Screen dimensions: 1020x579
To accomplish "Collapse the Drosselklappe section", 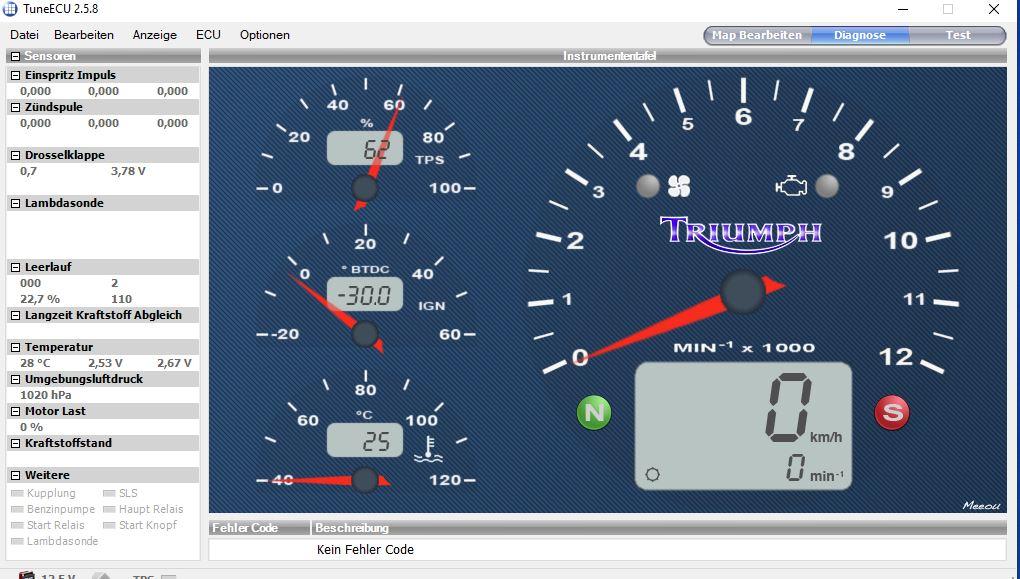I will [x=16, y=155].
